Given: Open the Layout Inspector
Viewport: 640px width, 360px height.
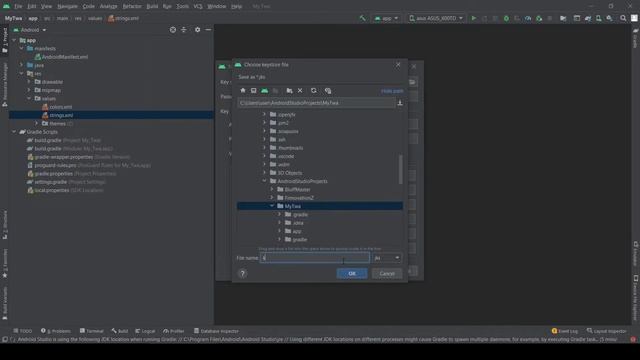Looking at the screenshot, I should pos(607,331).
